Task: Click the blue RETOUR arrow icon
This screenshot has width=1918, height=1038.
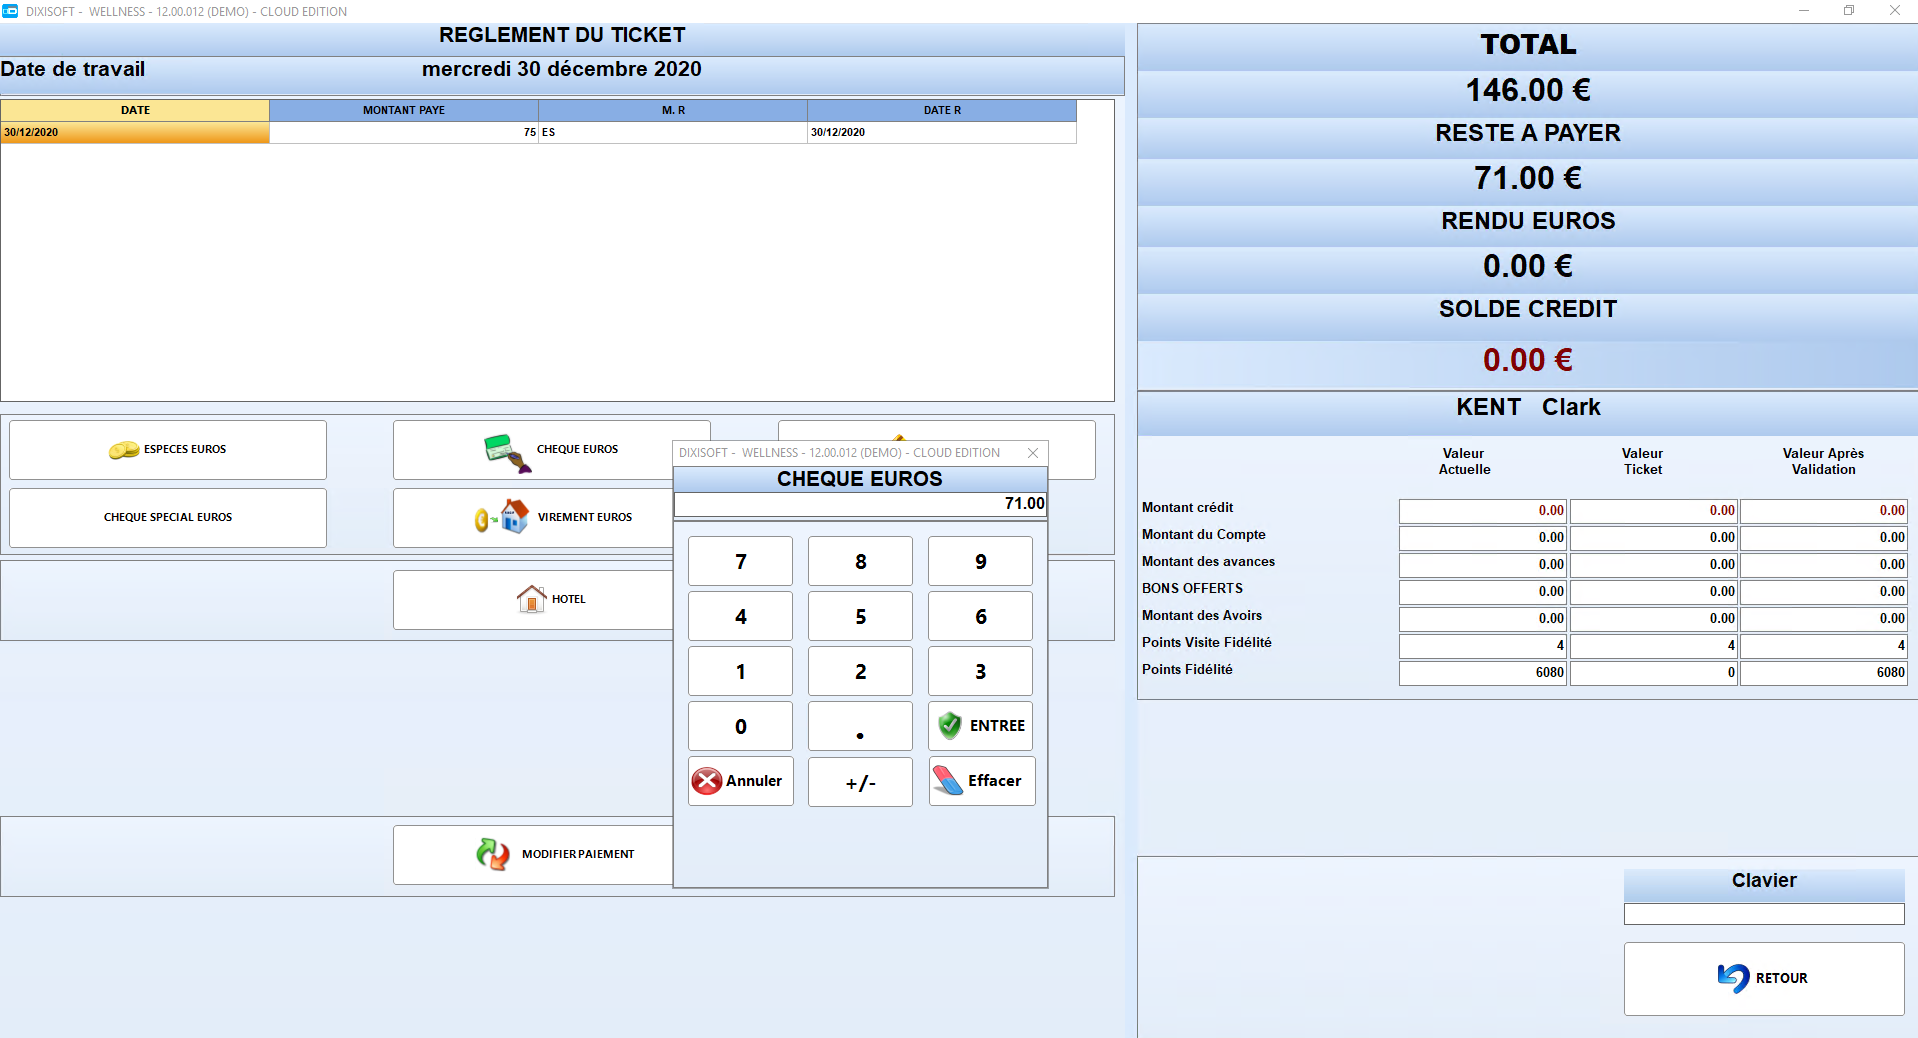Action: point(1733,978)
